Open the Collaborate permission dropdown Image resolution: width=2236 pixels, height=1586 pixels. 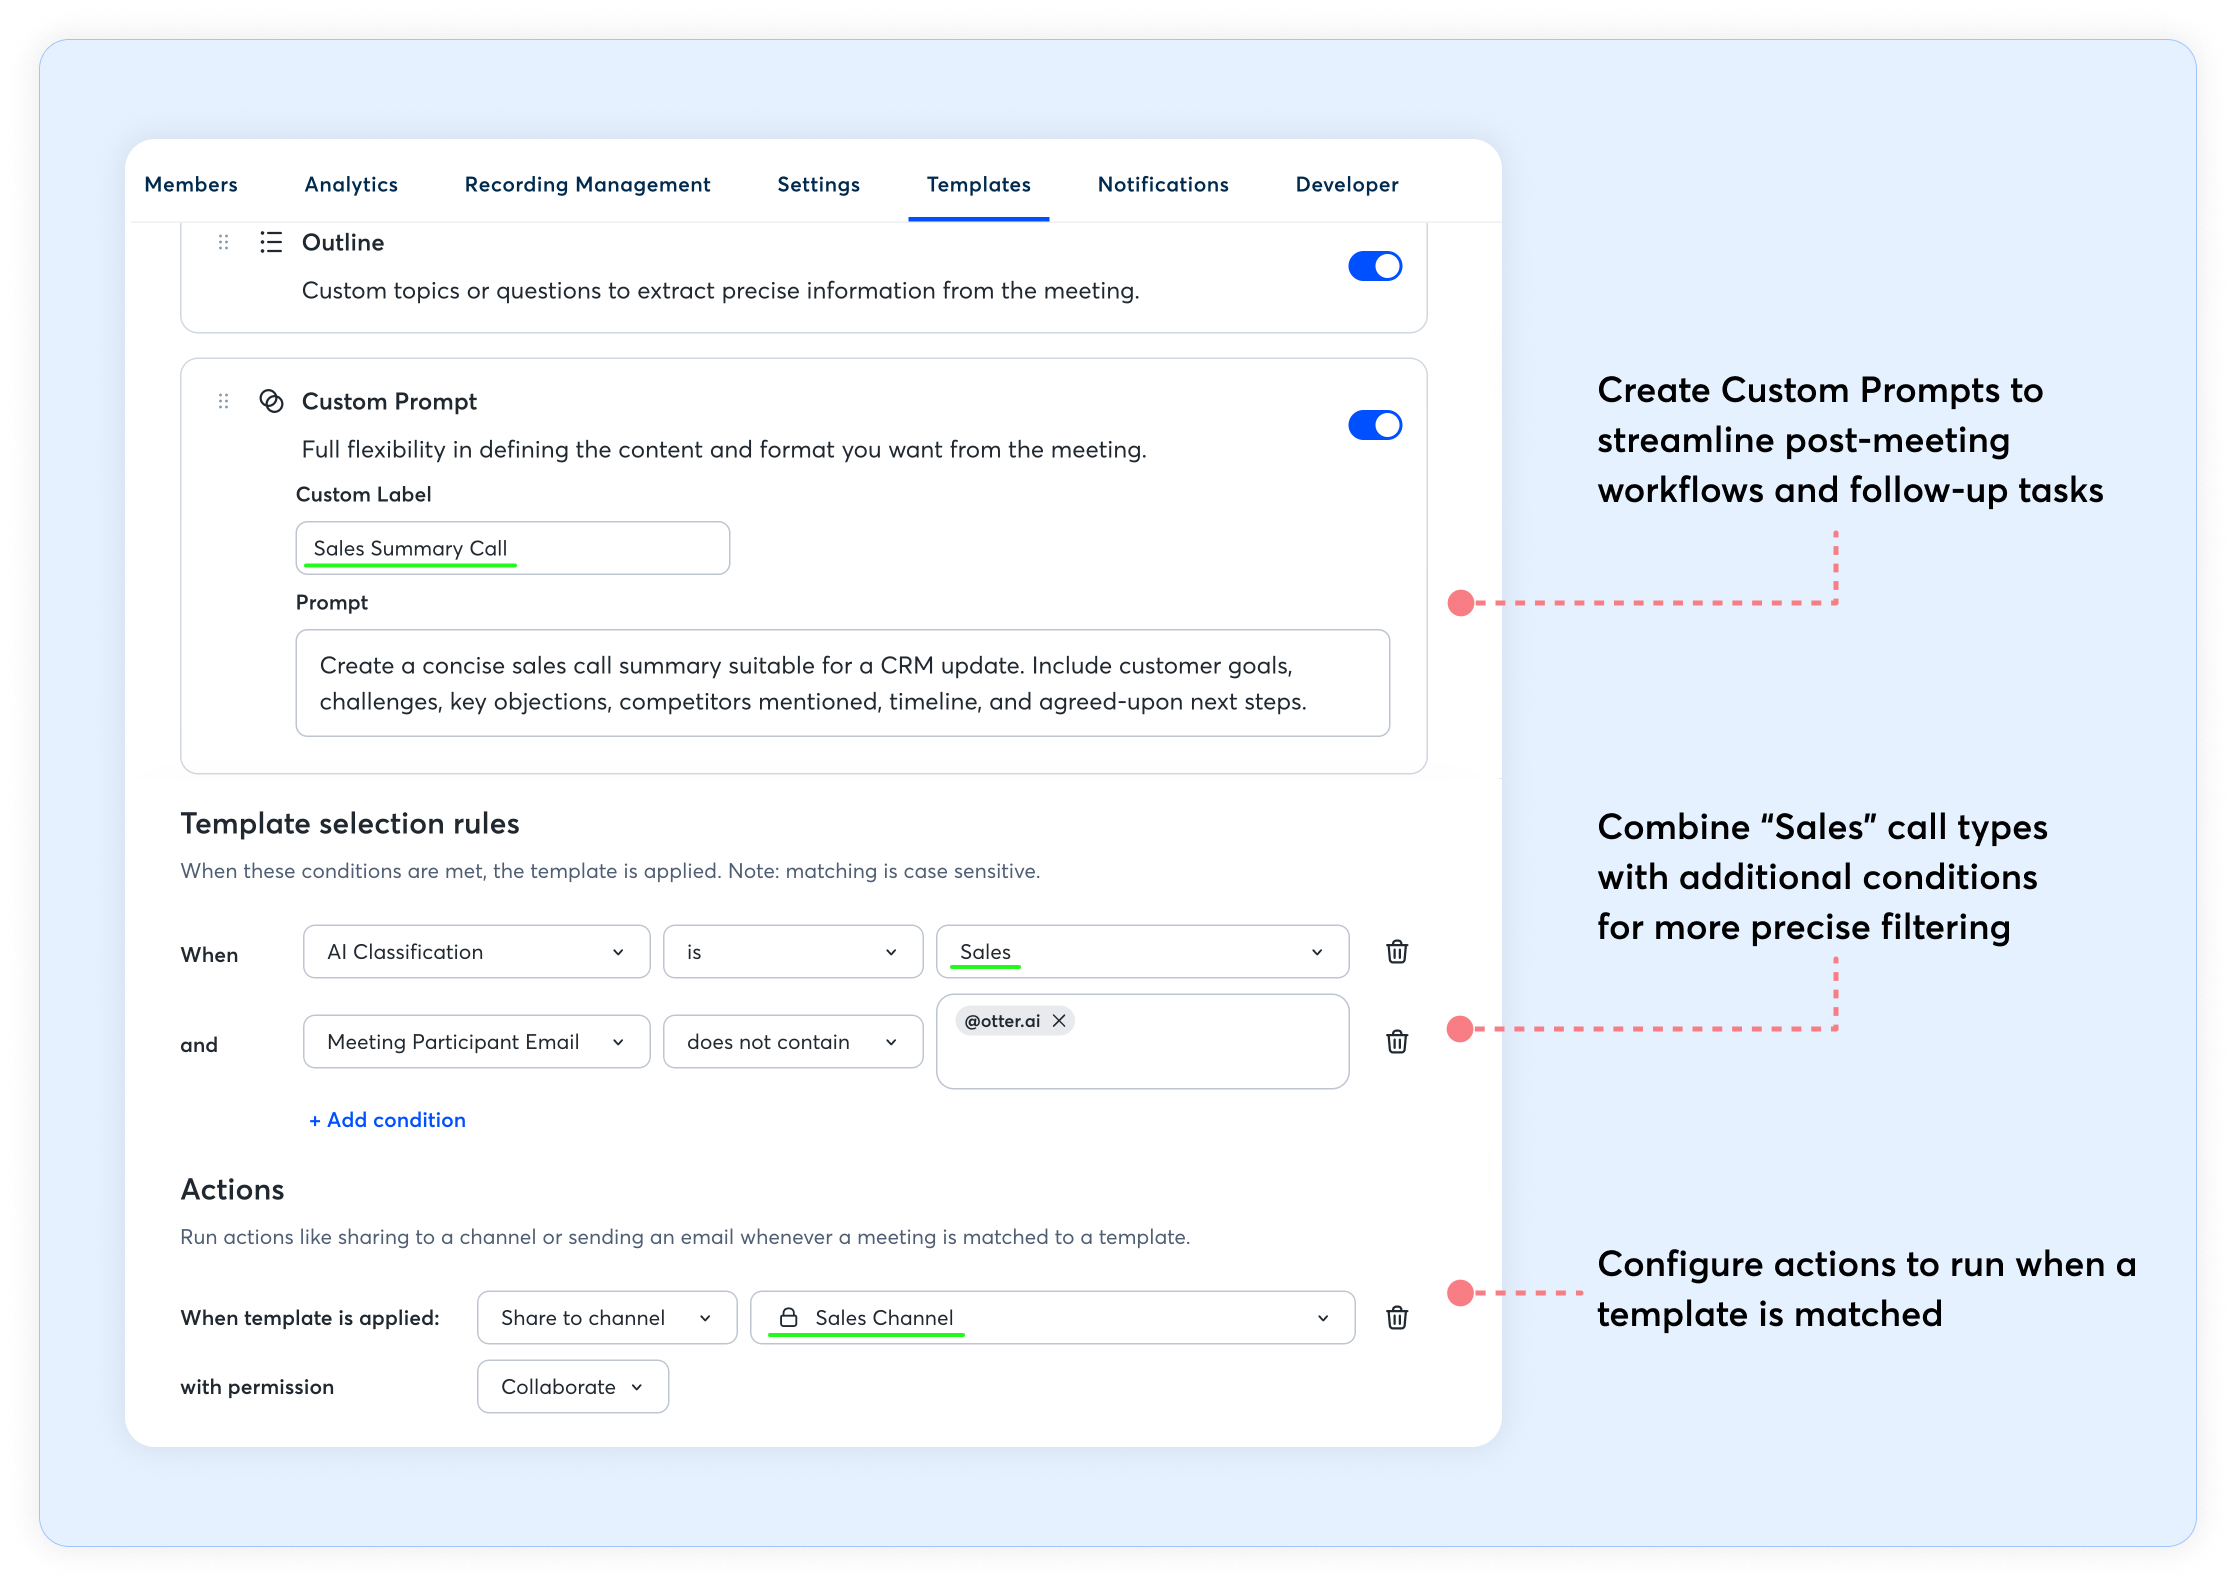pos(572,1387)
